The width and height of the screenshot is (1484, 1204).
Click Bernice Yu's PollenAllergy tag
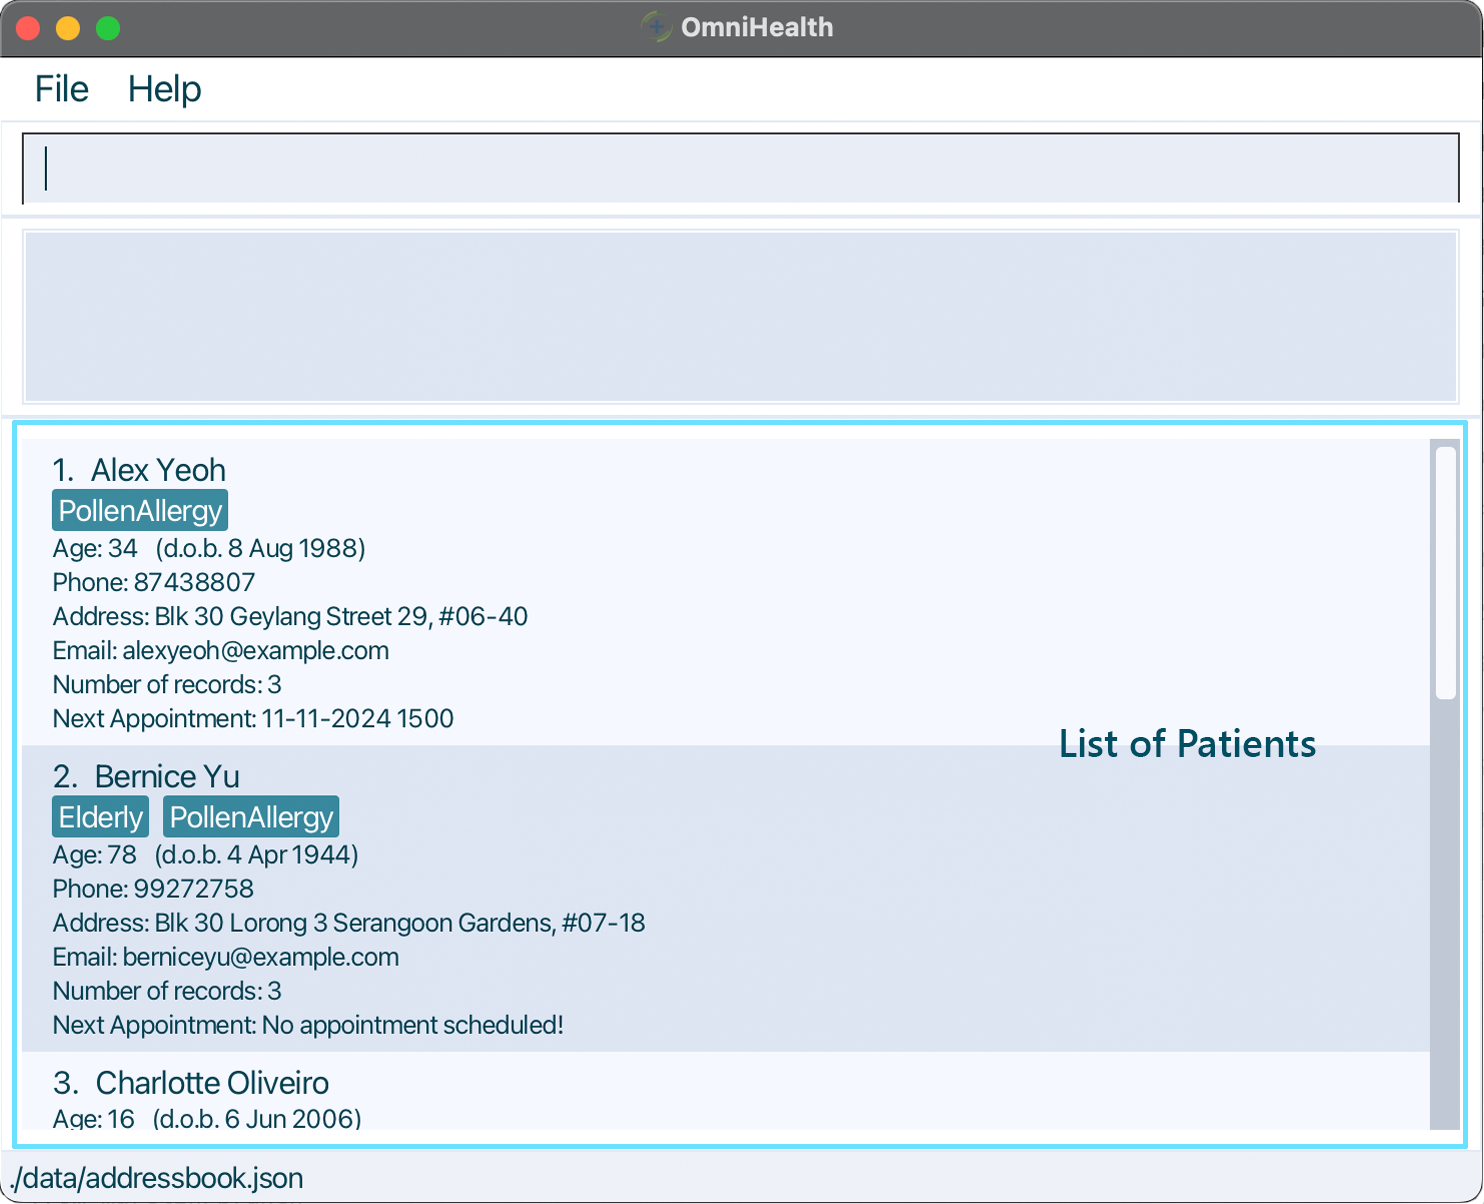251,817
